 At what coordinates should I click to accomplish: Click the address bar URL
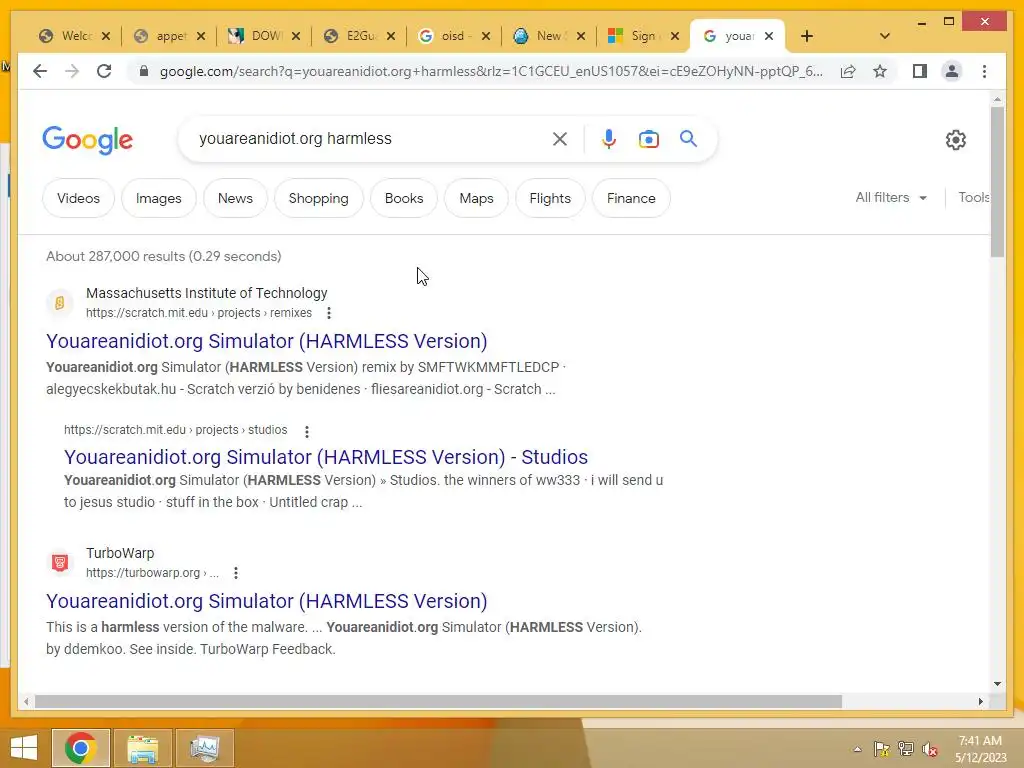click(491, 71)
